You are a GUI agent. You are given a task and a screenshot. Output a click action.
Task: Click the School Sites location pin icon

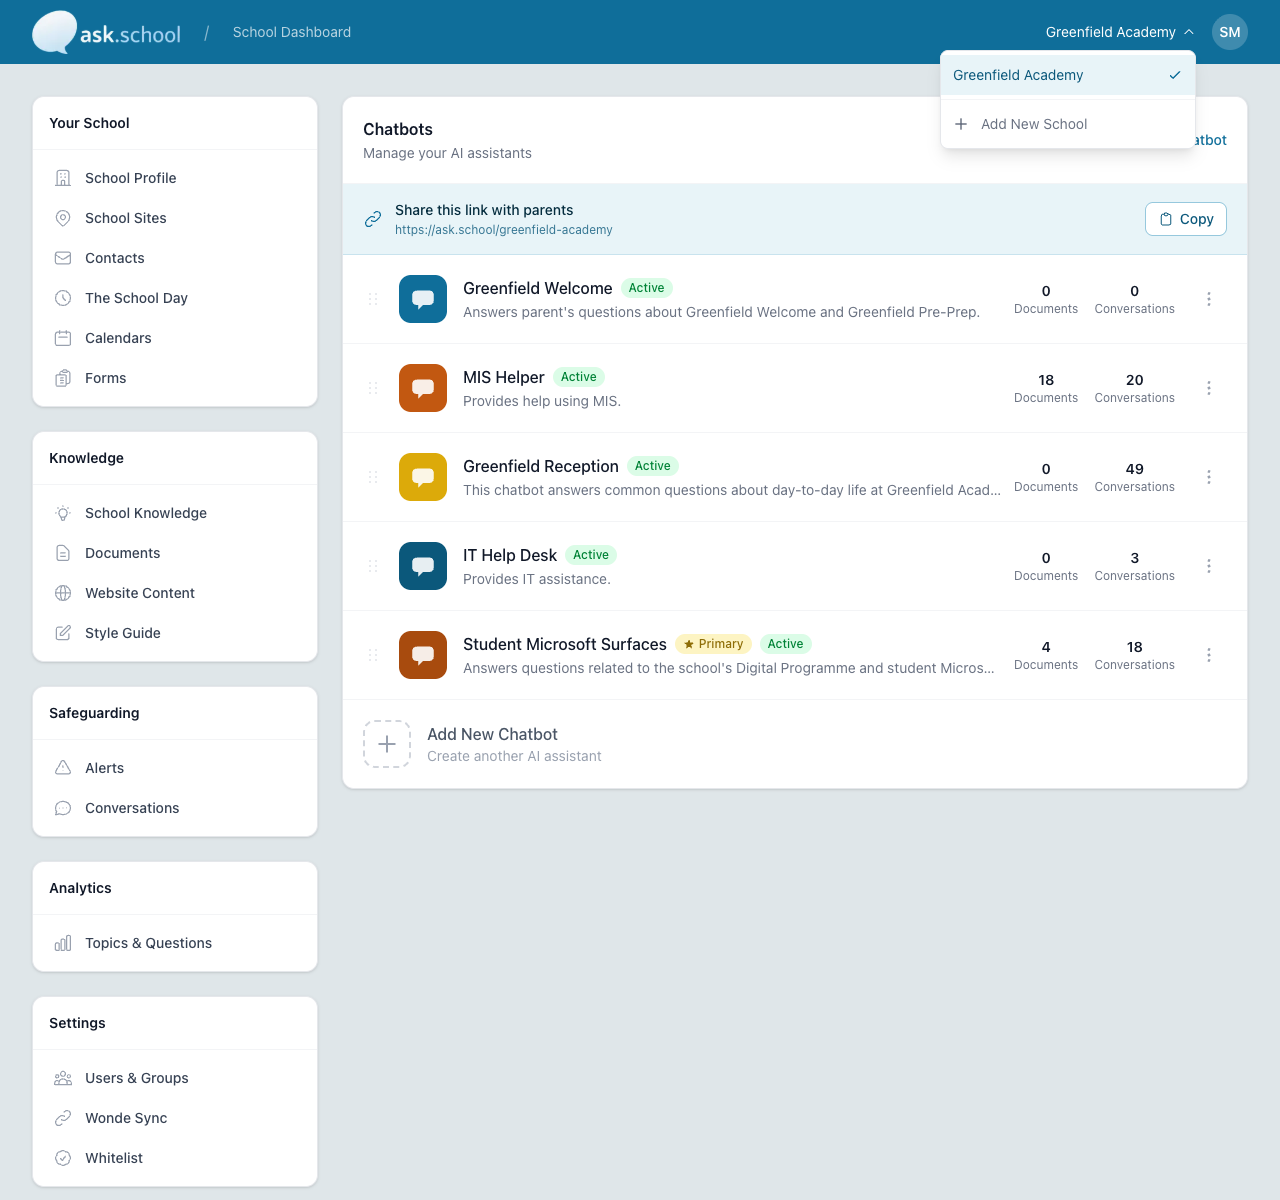click(63, 218)
